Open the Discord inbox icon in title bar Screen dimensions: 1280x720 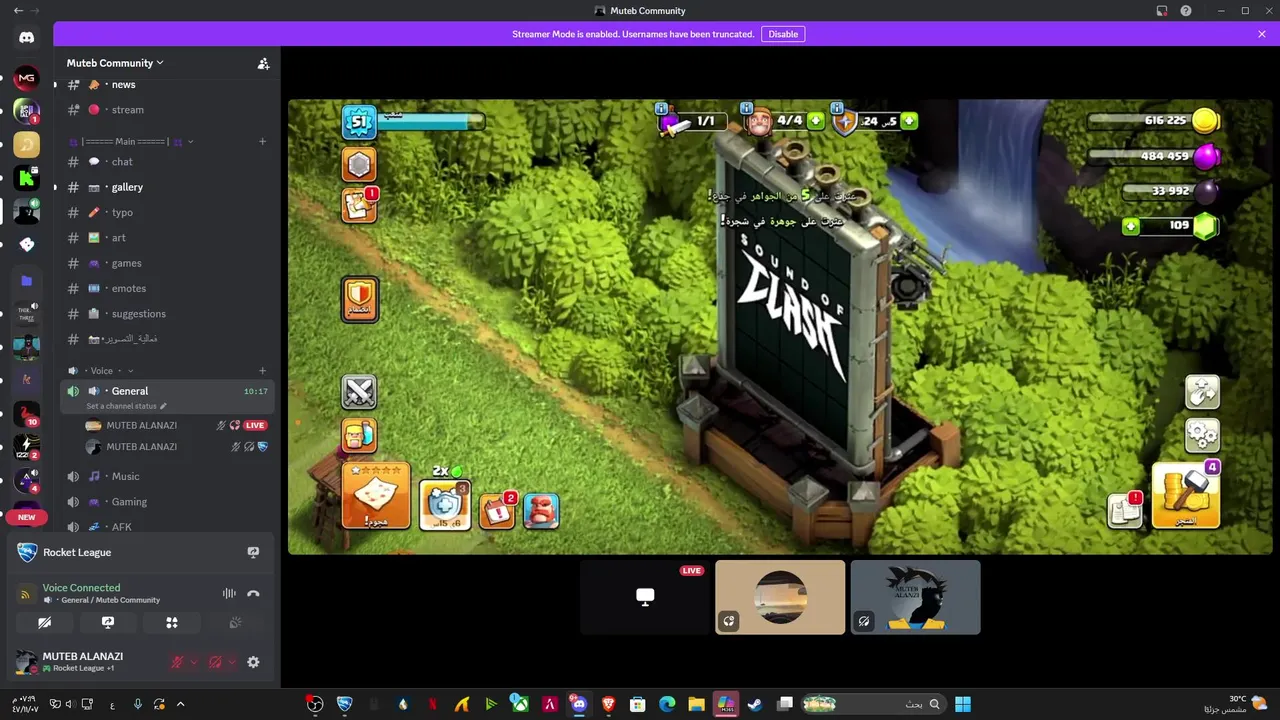click(x=1162, y=11)
